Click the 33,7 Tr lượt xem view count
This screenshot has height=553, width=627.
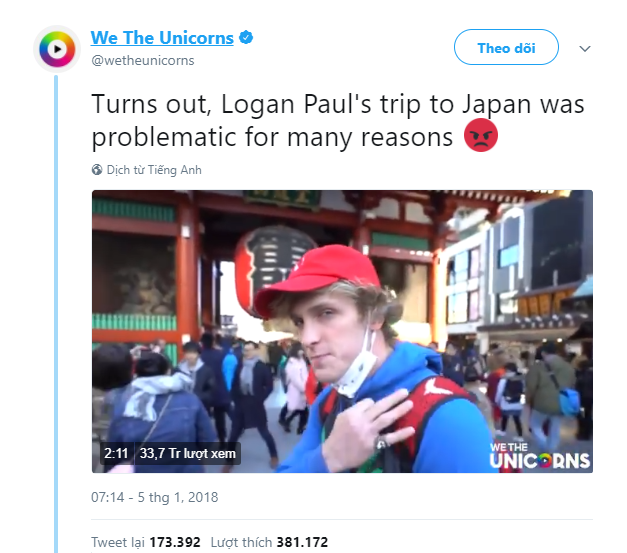tap(188, 453)
